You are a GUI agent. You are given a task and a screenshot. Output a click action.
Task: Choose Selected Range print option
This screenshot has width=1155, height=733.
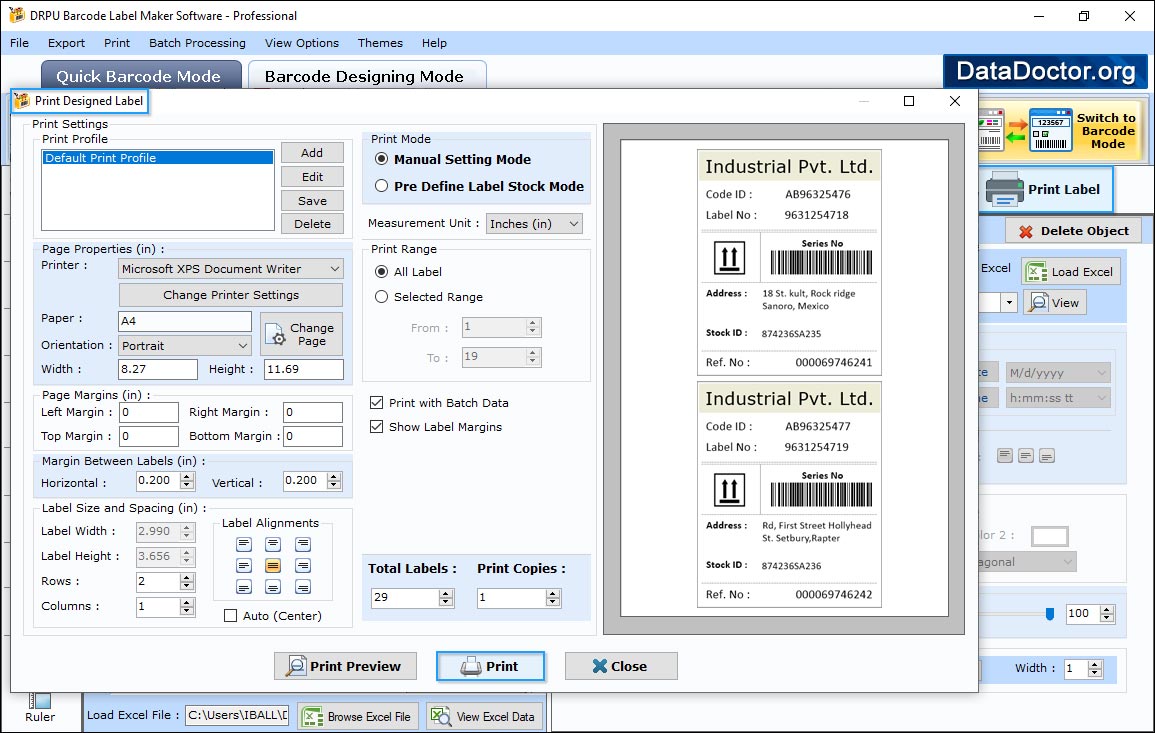click(382, 297)
